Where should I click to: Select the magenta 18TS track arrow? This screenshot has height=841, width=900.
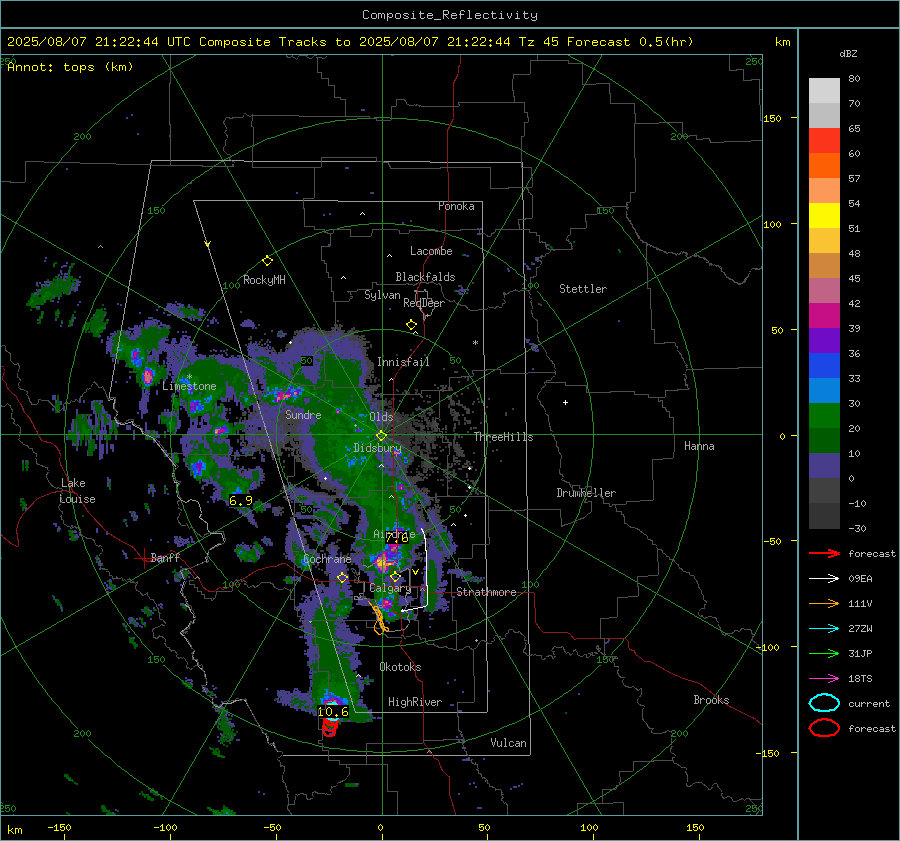coord(824,679)
